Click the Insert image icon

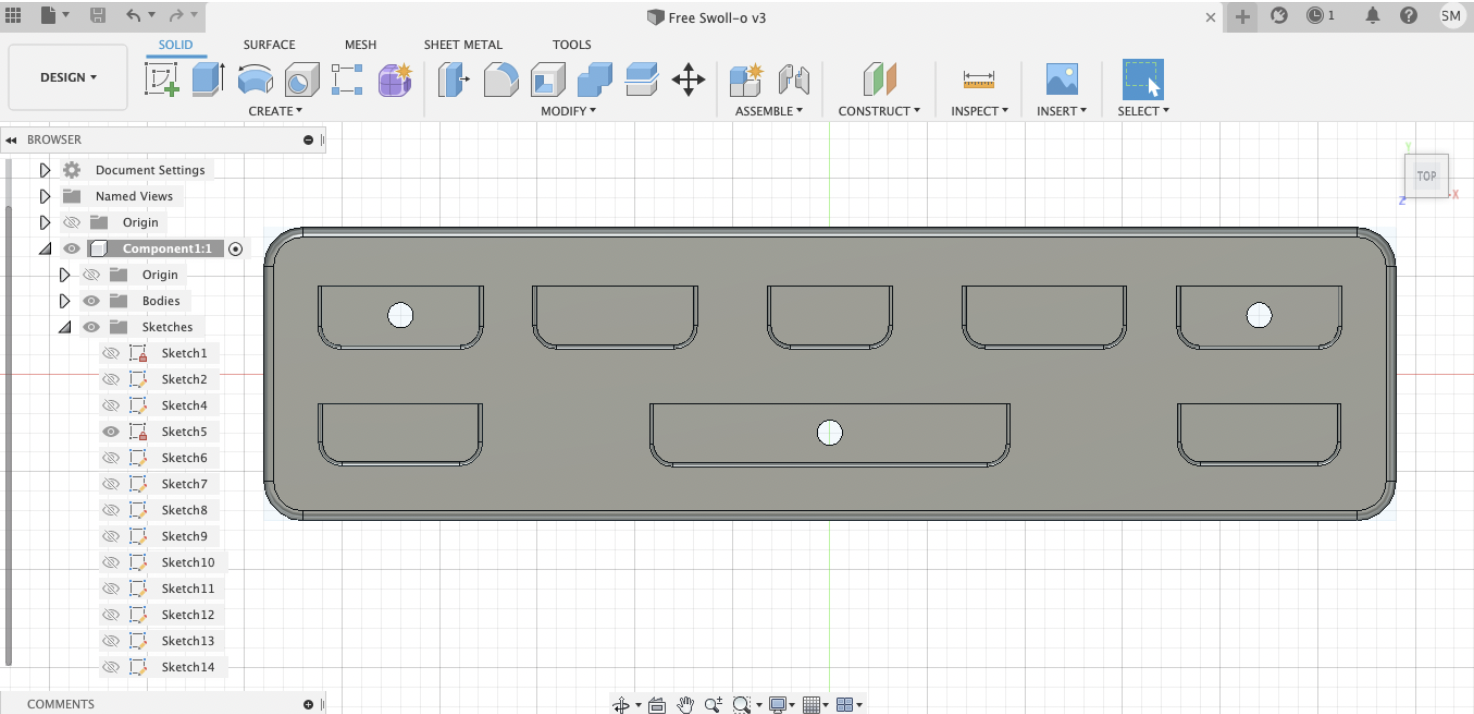1061,79
